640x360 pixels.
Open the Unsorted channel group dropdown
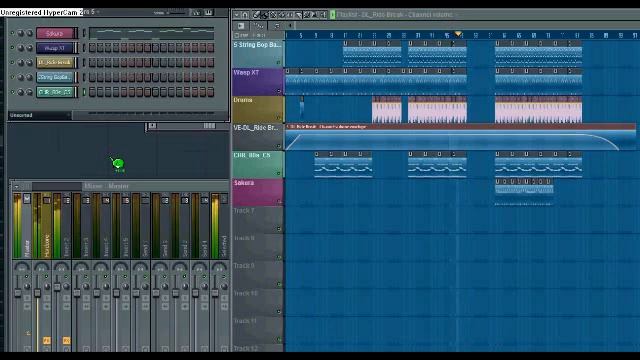coord(40,116)
